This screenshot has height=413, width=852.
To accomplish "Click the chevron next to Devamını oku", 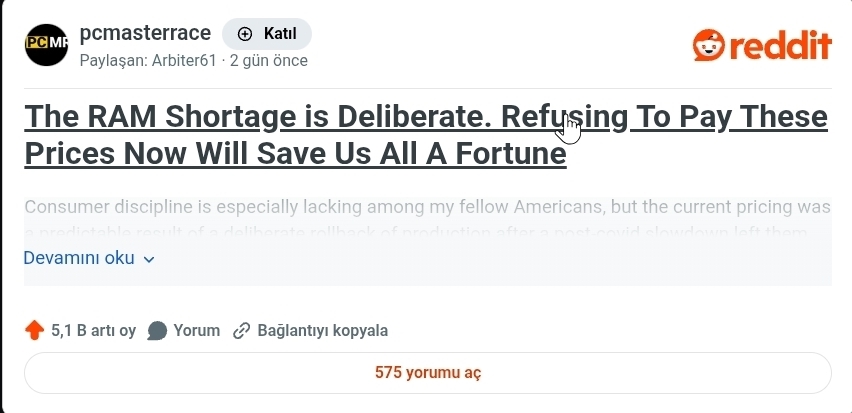I will coord(149,259).
